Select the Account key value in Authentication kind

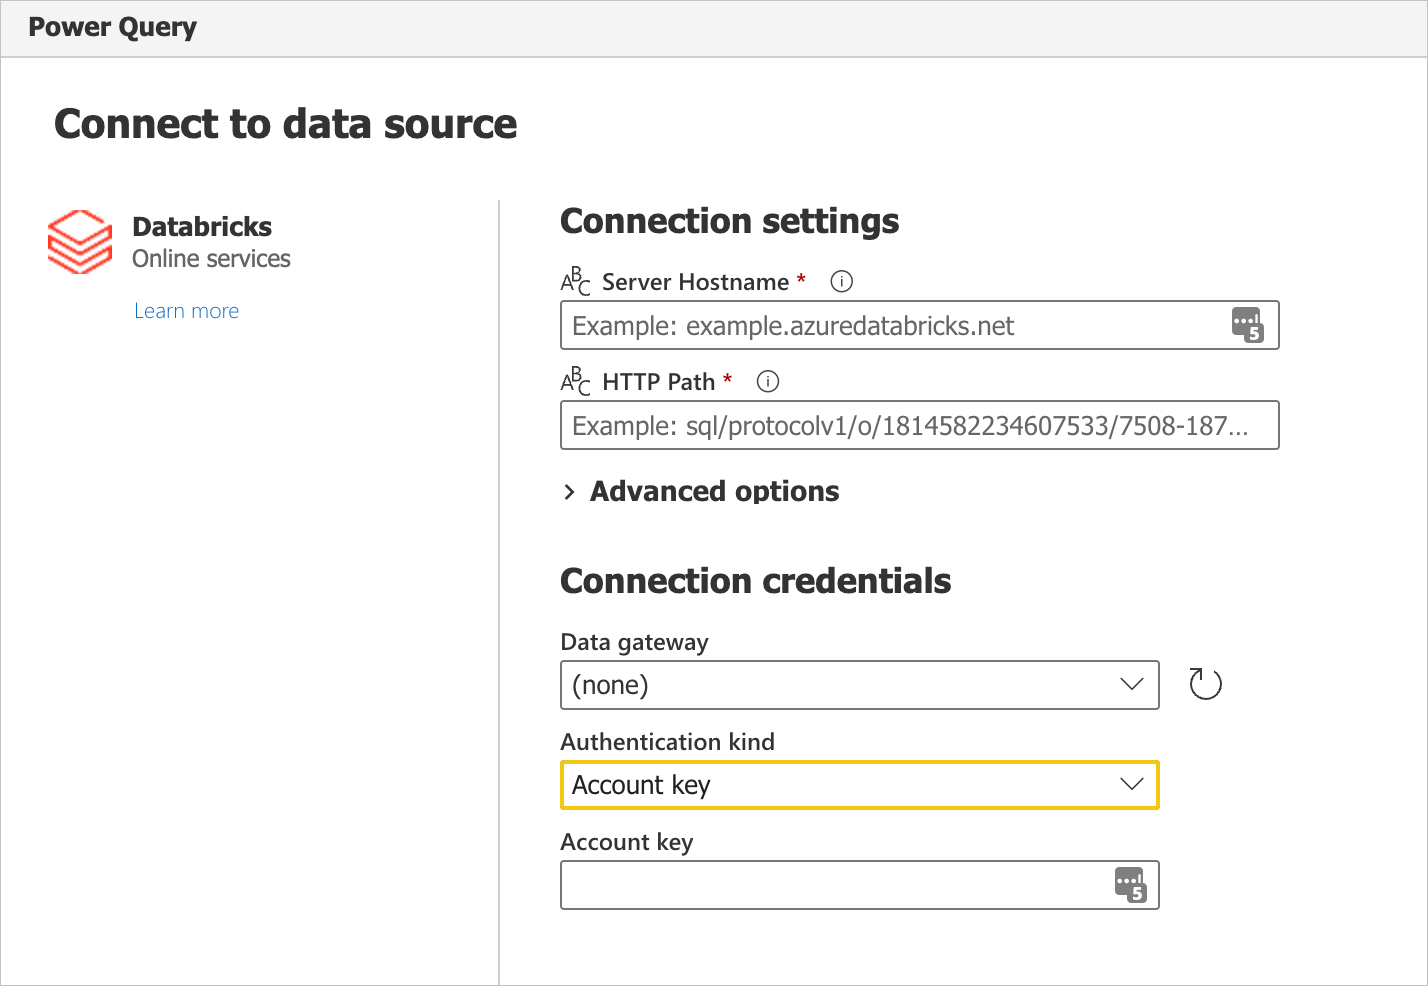point(641,785)
